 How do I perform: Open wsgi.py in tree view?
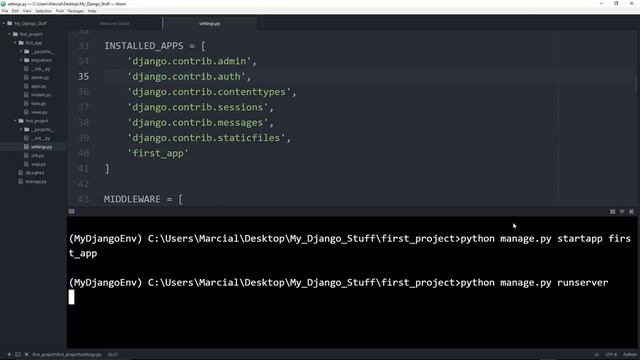35,164
